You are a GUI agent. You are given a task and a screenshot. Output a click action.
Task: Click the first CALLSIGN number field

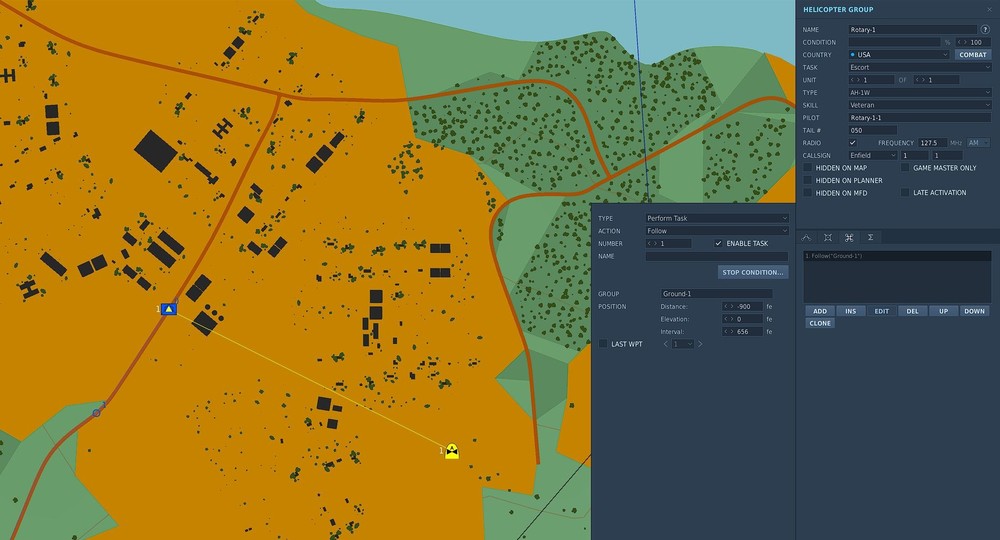915,156
